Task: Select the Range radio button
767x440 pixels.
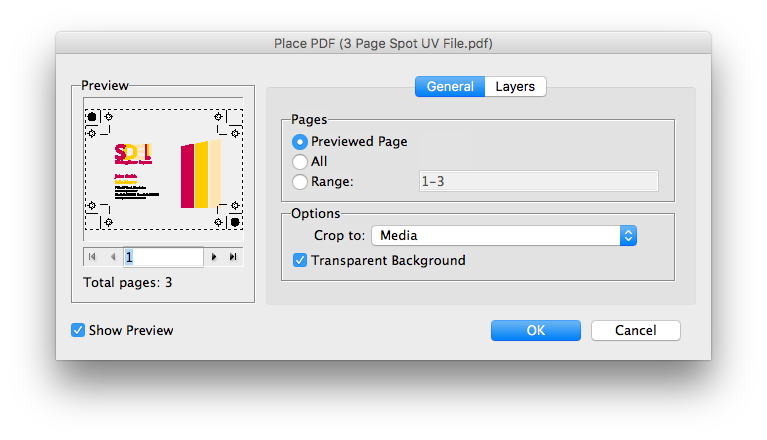Action: pyautogui.click(x=300, y=181)
